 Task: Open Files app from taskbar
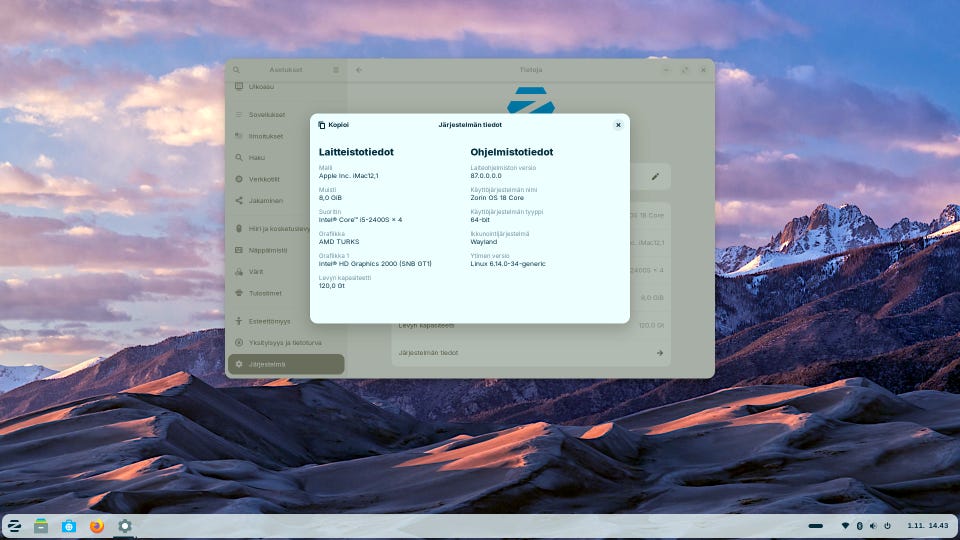tap(41, 526)
